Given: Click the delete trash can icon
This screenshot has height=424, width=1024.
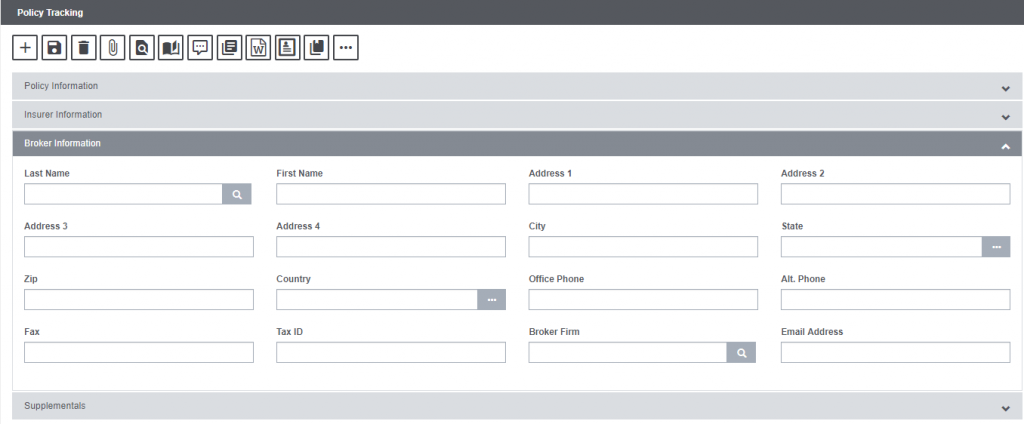Looking at the screenshot, I should [84, 48].
